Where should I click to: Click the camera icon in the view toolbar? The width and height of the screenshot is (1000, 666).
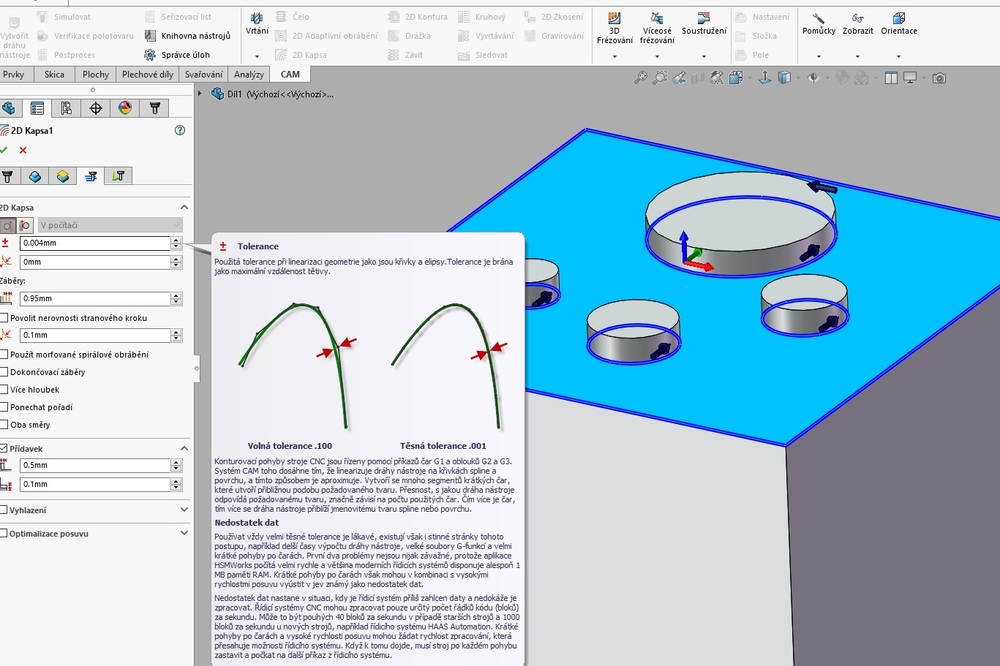point(939,78)
